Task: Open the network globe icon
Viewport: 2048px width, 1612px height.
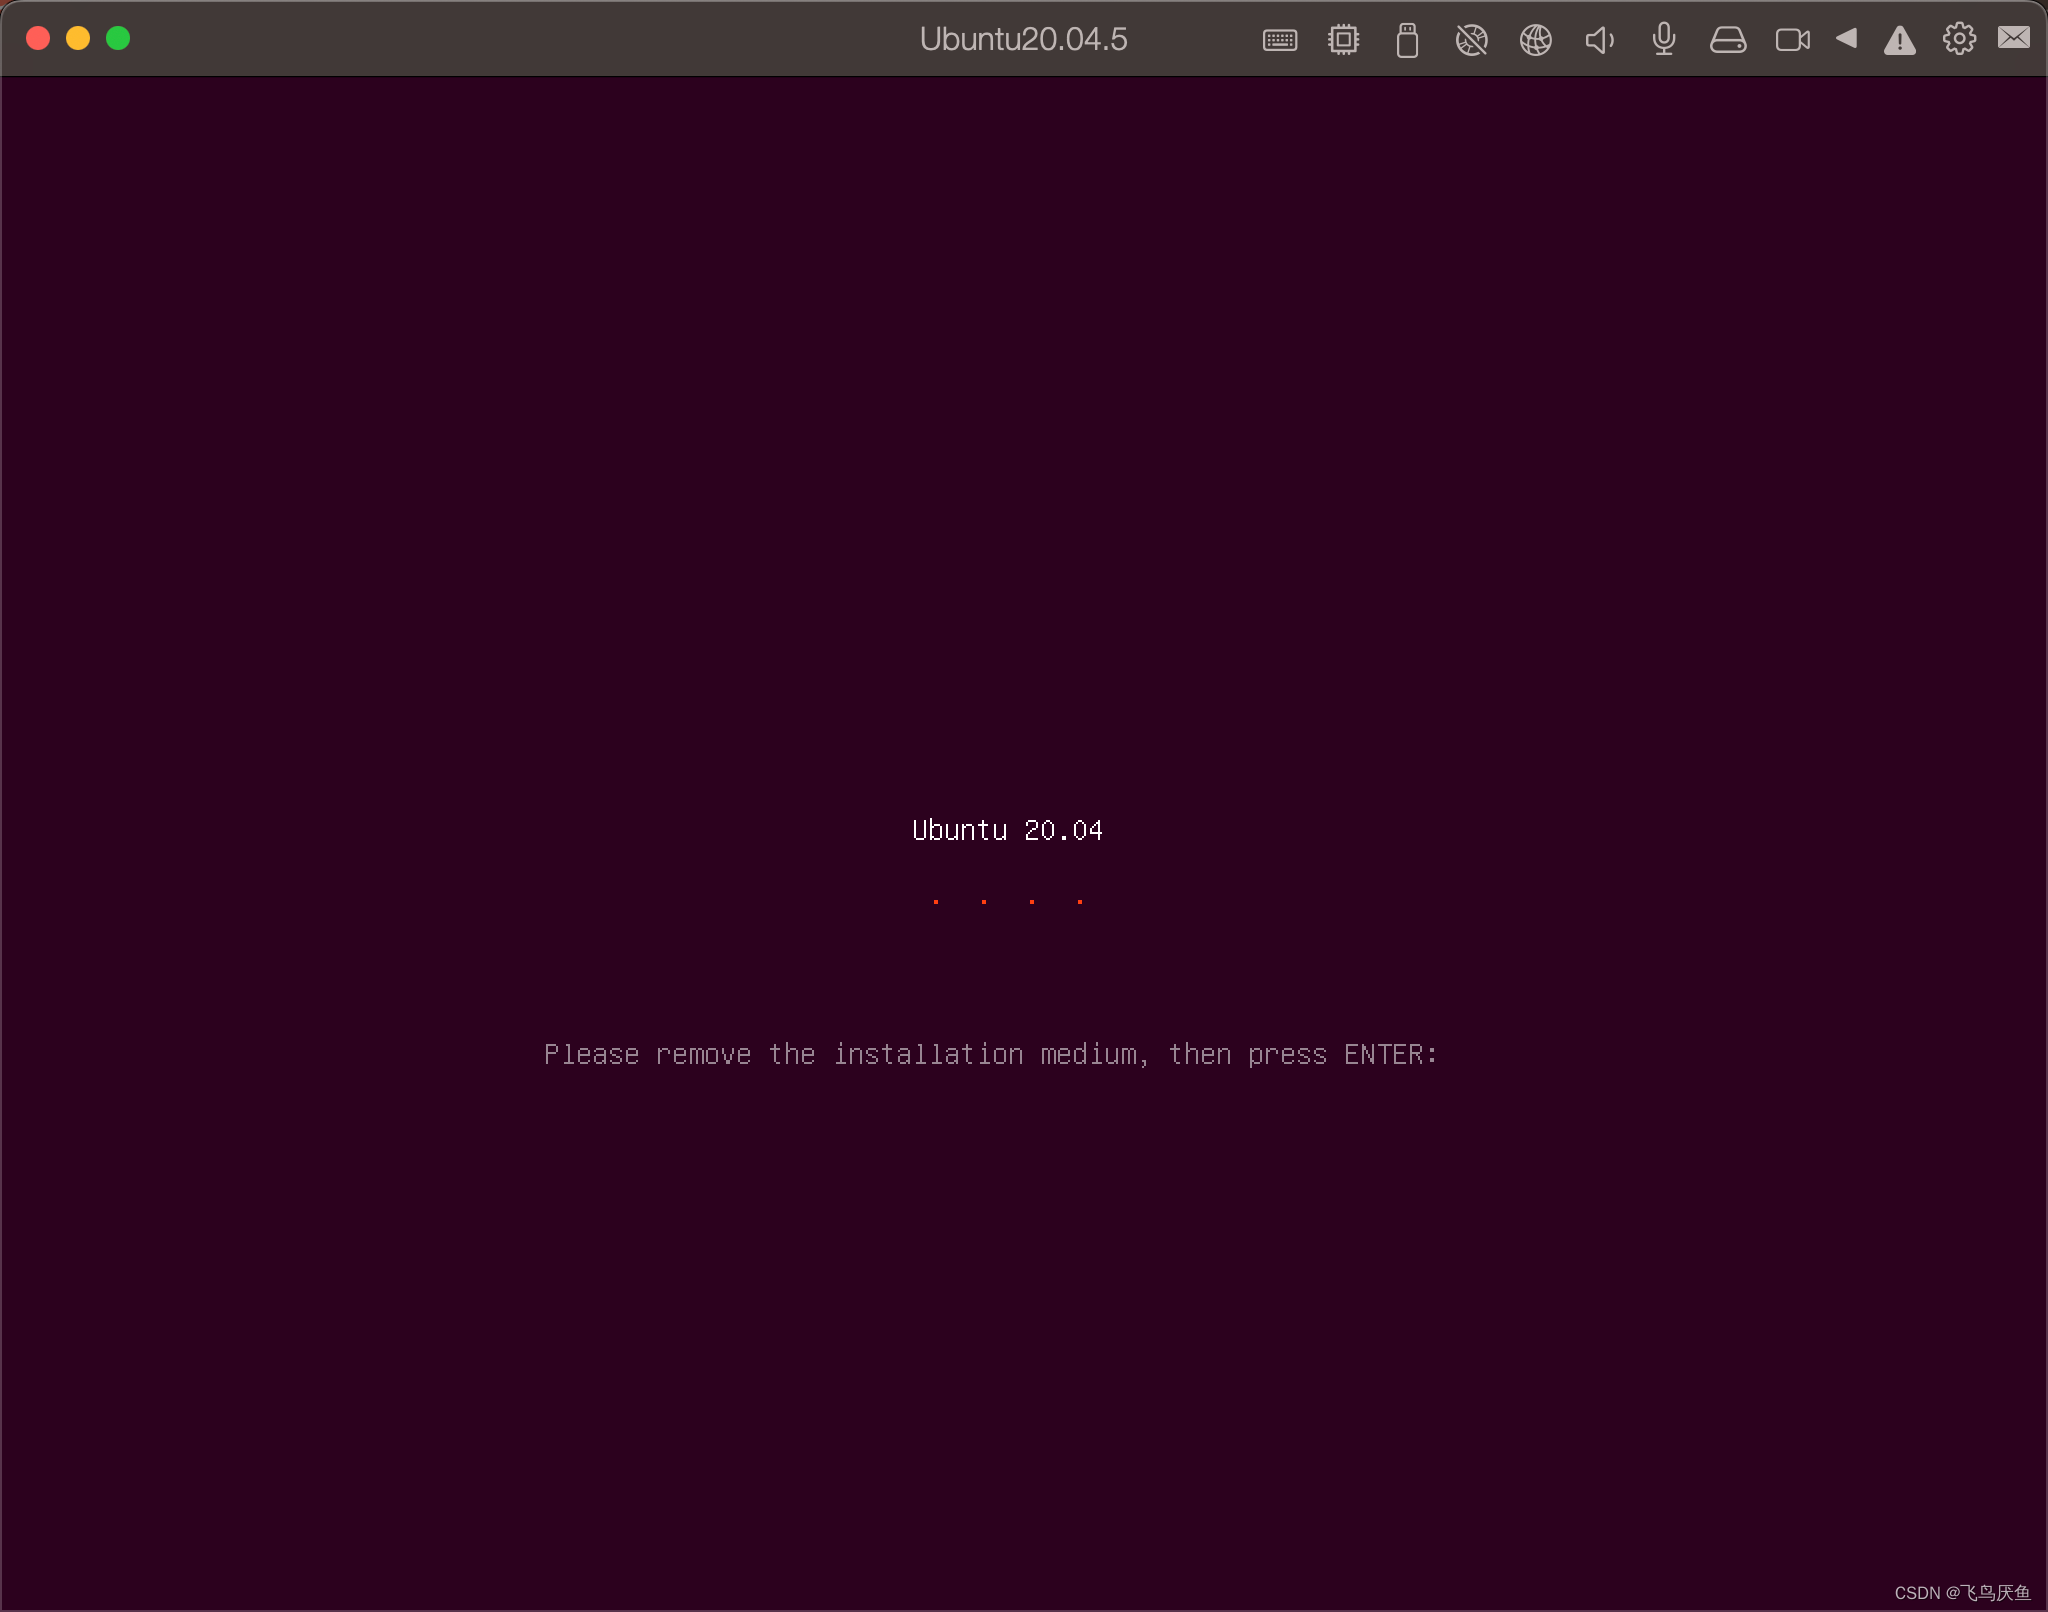Action: pos(1535,40)
